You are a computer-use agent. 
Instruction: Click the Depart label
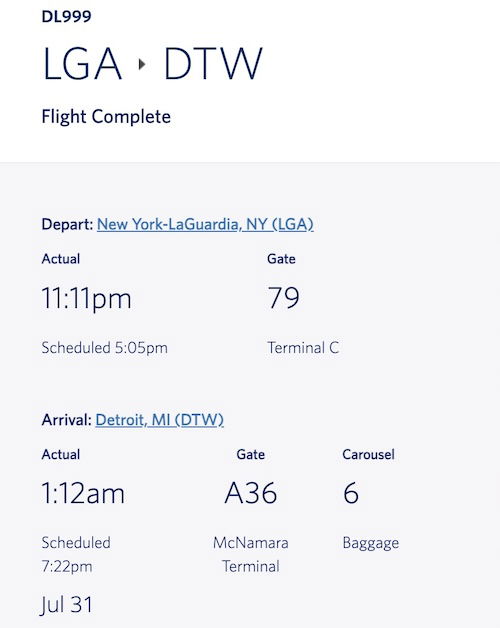[x=67, y=224]
